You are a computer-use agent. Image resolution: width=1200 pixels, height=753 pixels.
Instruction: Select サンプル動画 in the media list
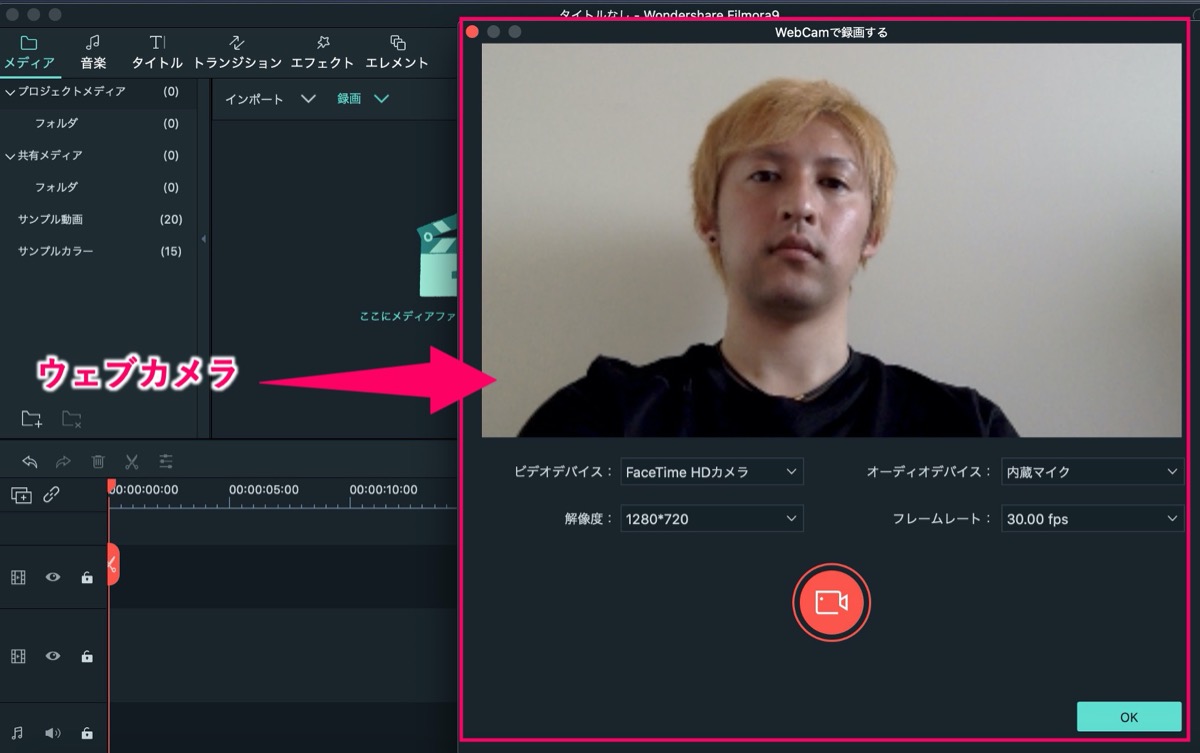50,220
